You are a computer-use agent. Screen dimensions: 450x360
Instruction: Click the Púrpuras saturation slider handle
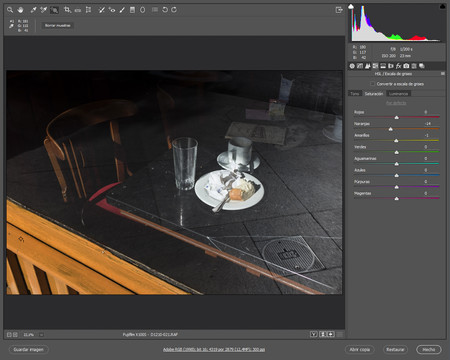tap(397, 187)
